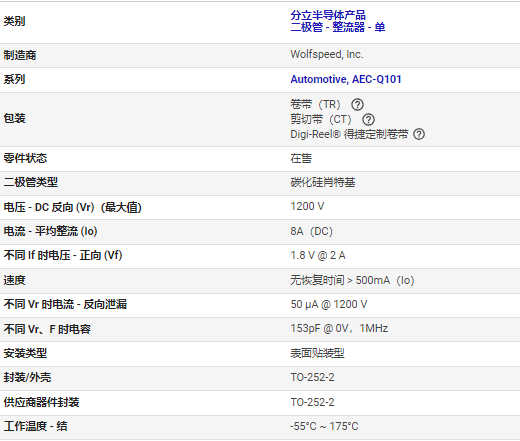This screenshot has height=441, width=520.
Task: Select the 无恢复时间 > 500mA speed value
Action: (x=352, y=280)
